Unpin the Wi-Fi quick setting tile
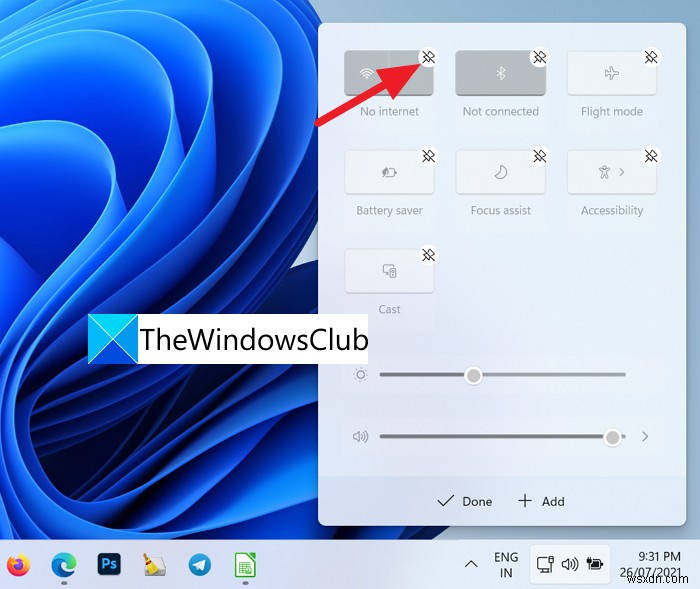 click(x=429, y=57)
